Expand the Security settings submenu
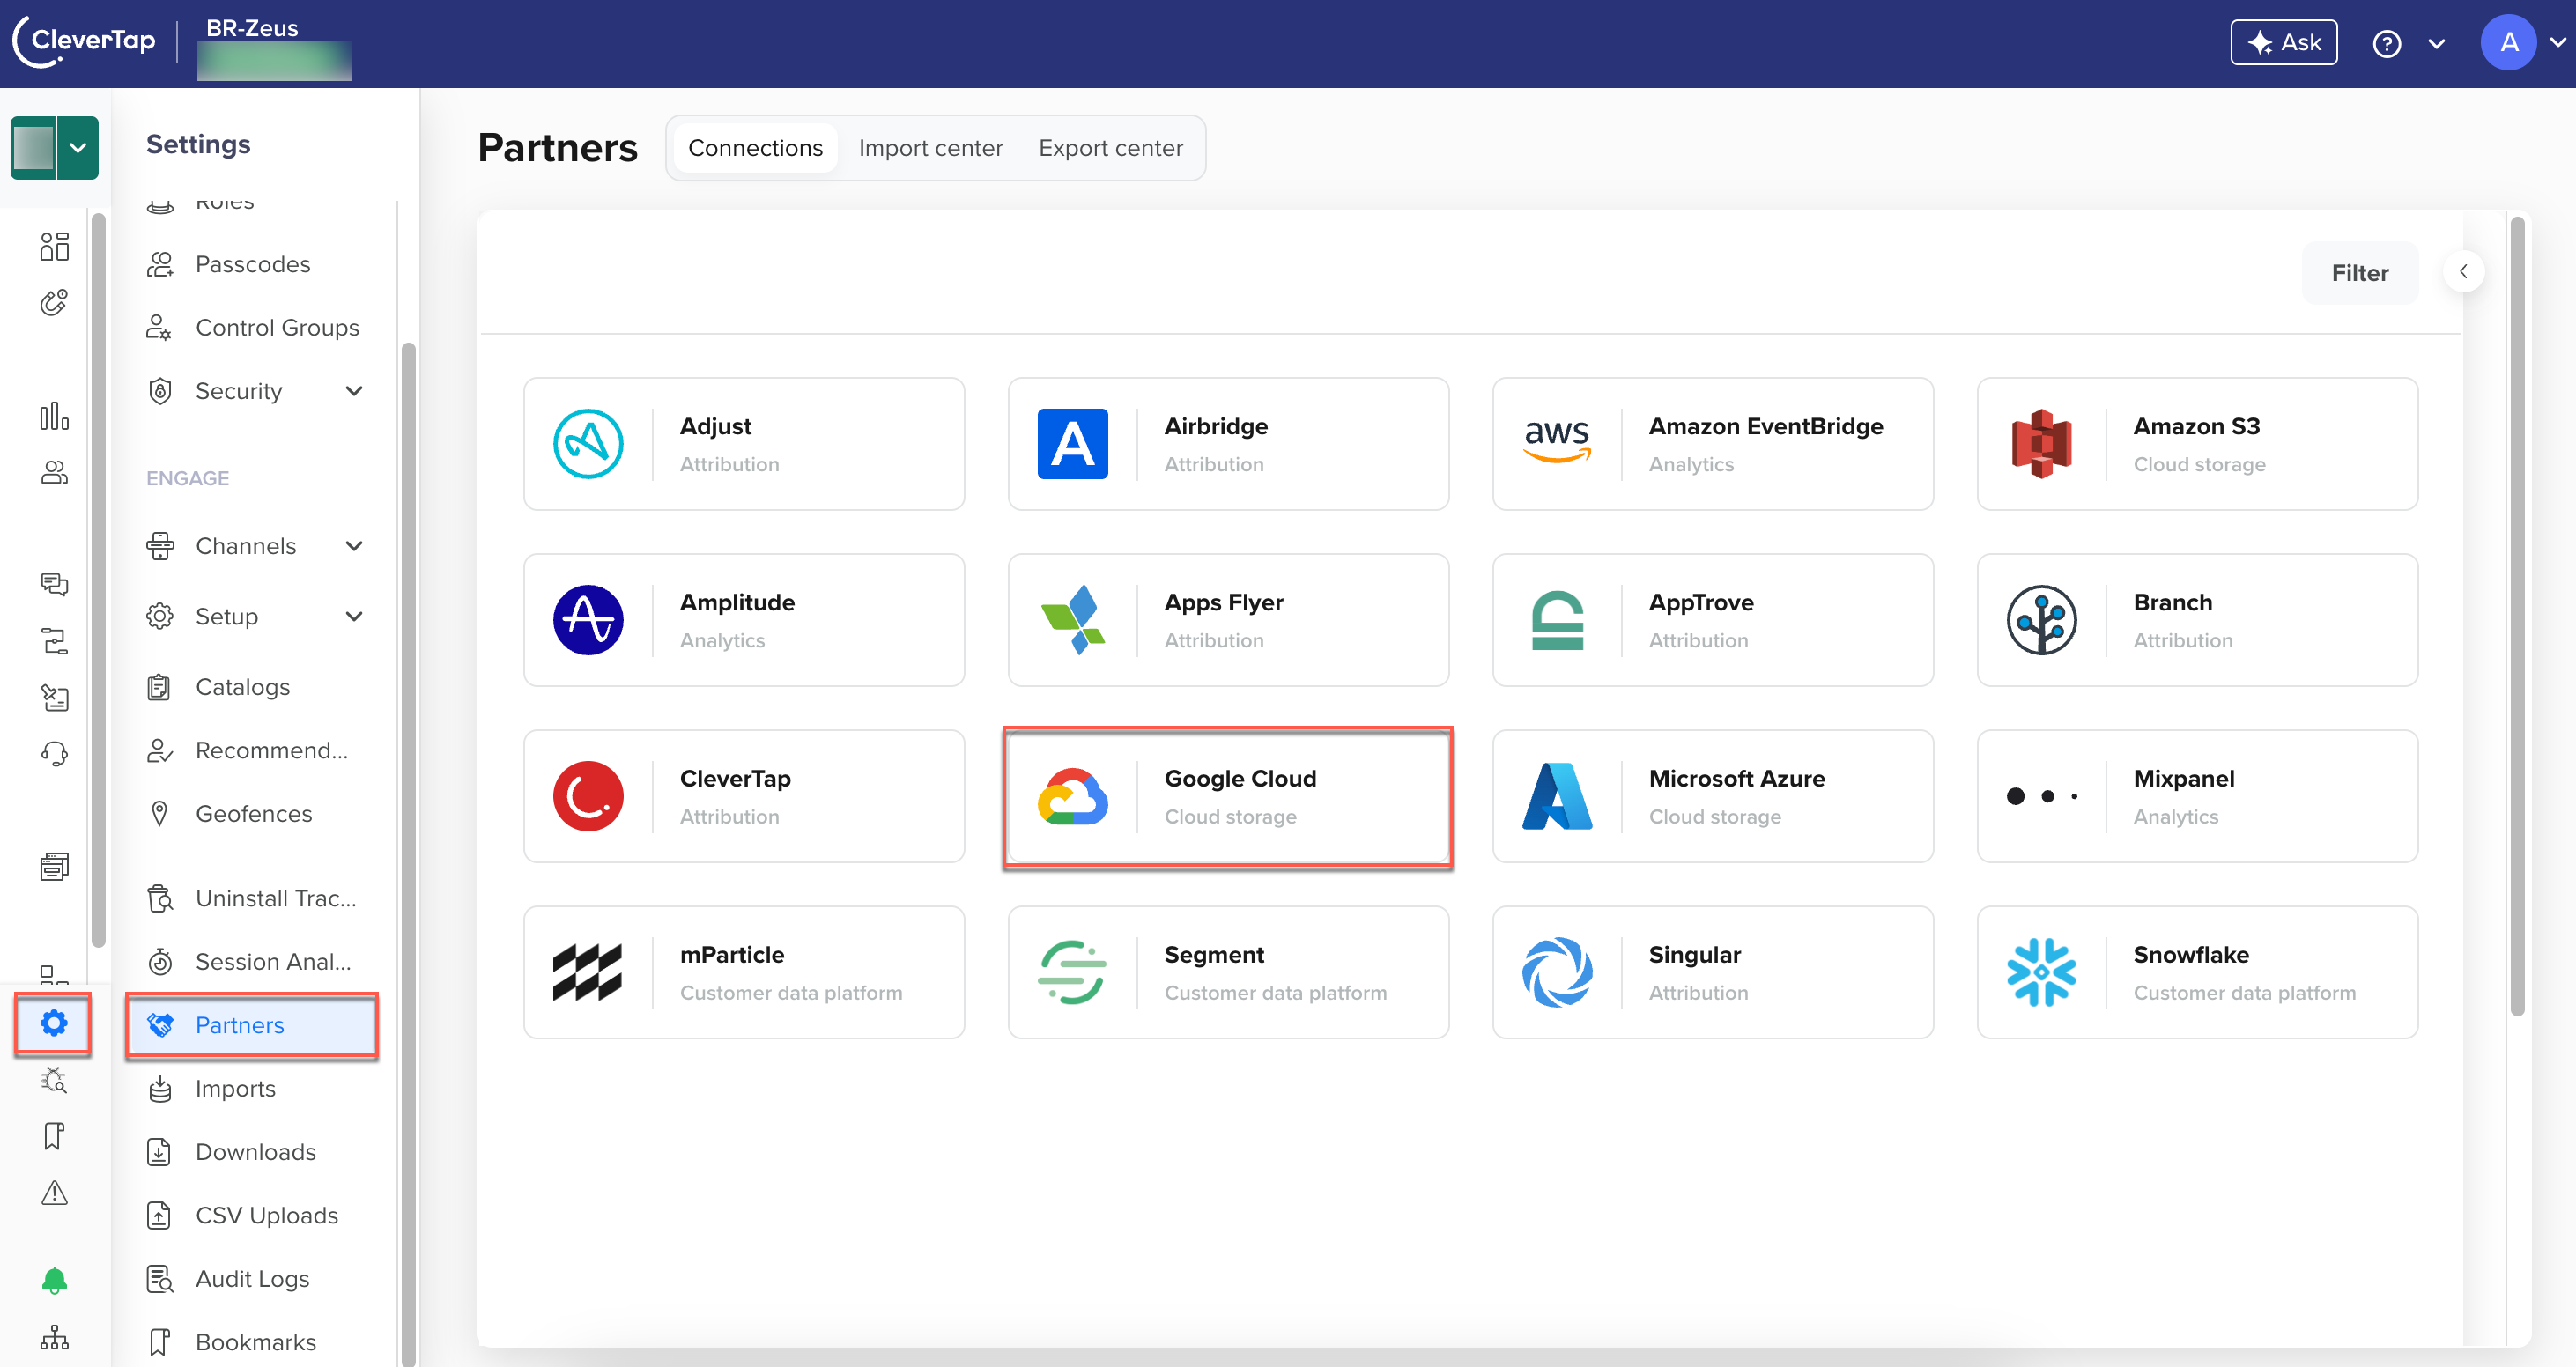The width and height of the screenshot is (2576, 1367). click(354, 391)
